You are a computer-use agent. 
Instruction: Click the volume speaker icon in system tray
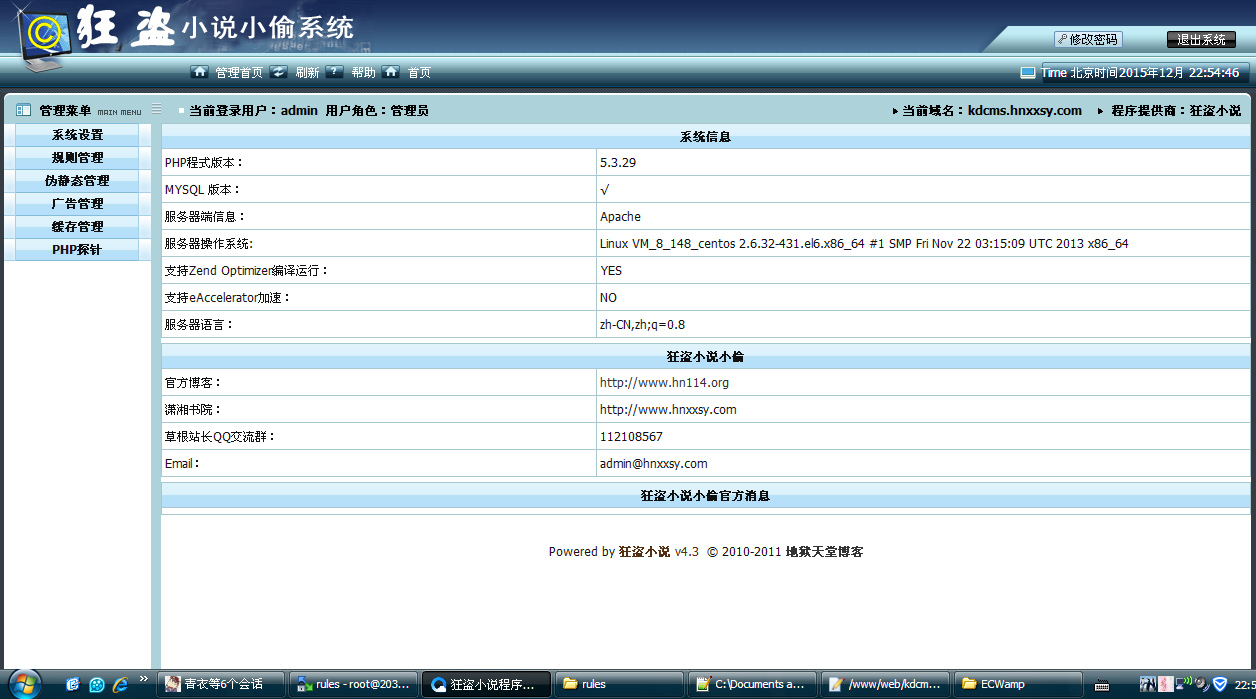coord(1200,683)
